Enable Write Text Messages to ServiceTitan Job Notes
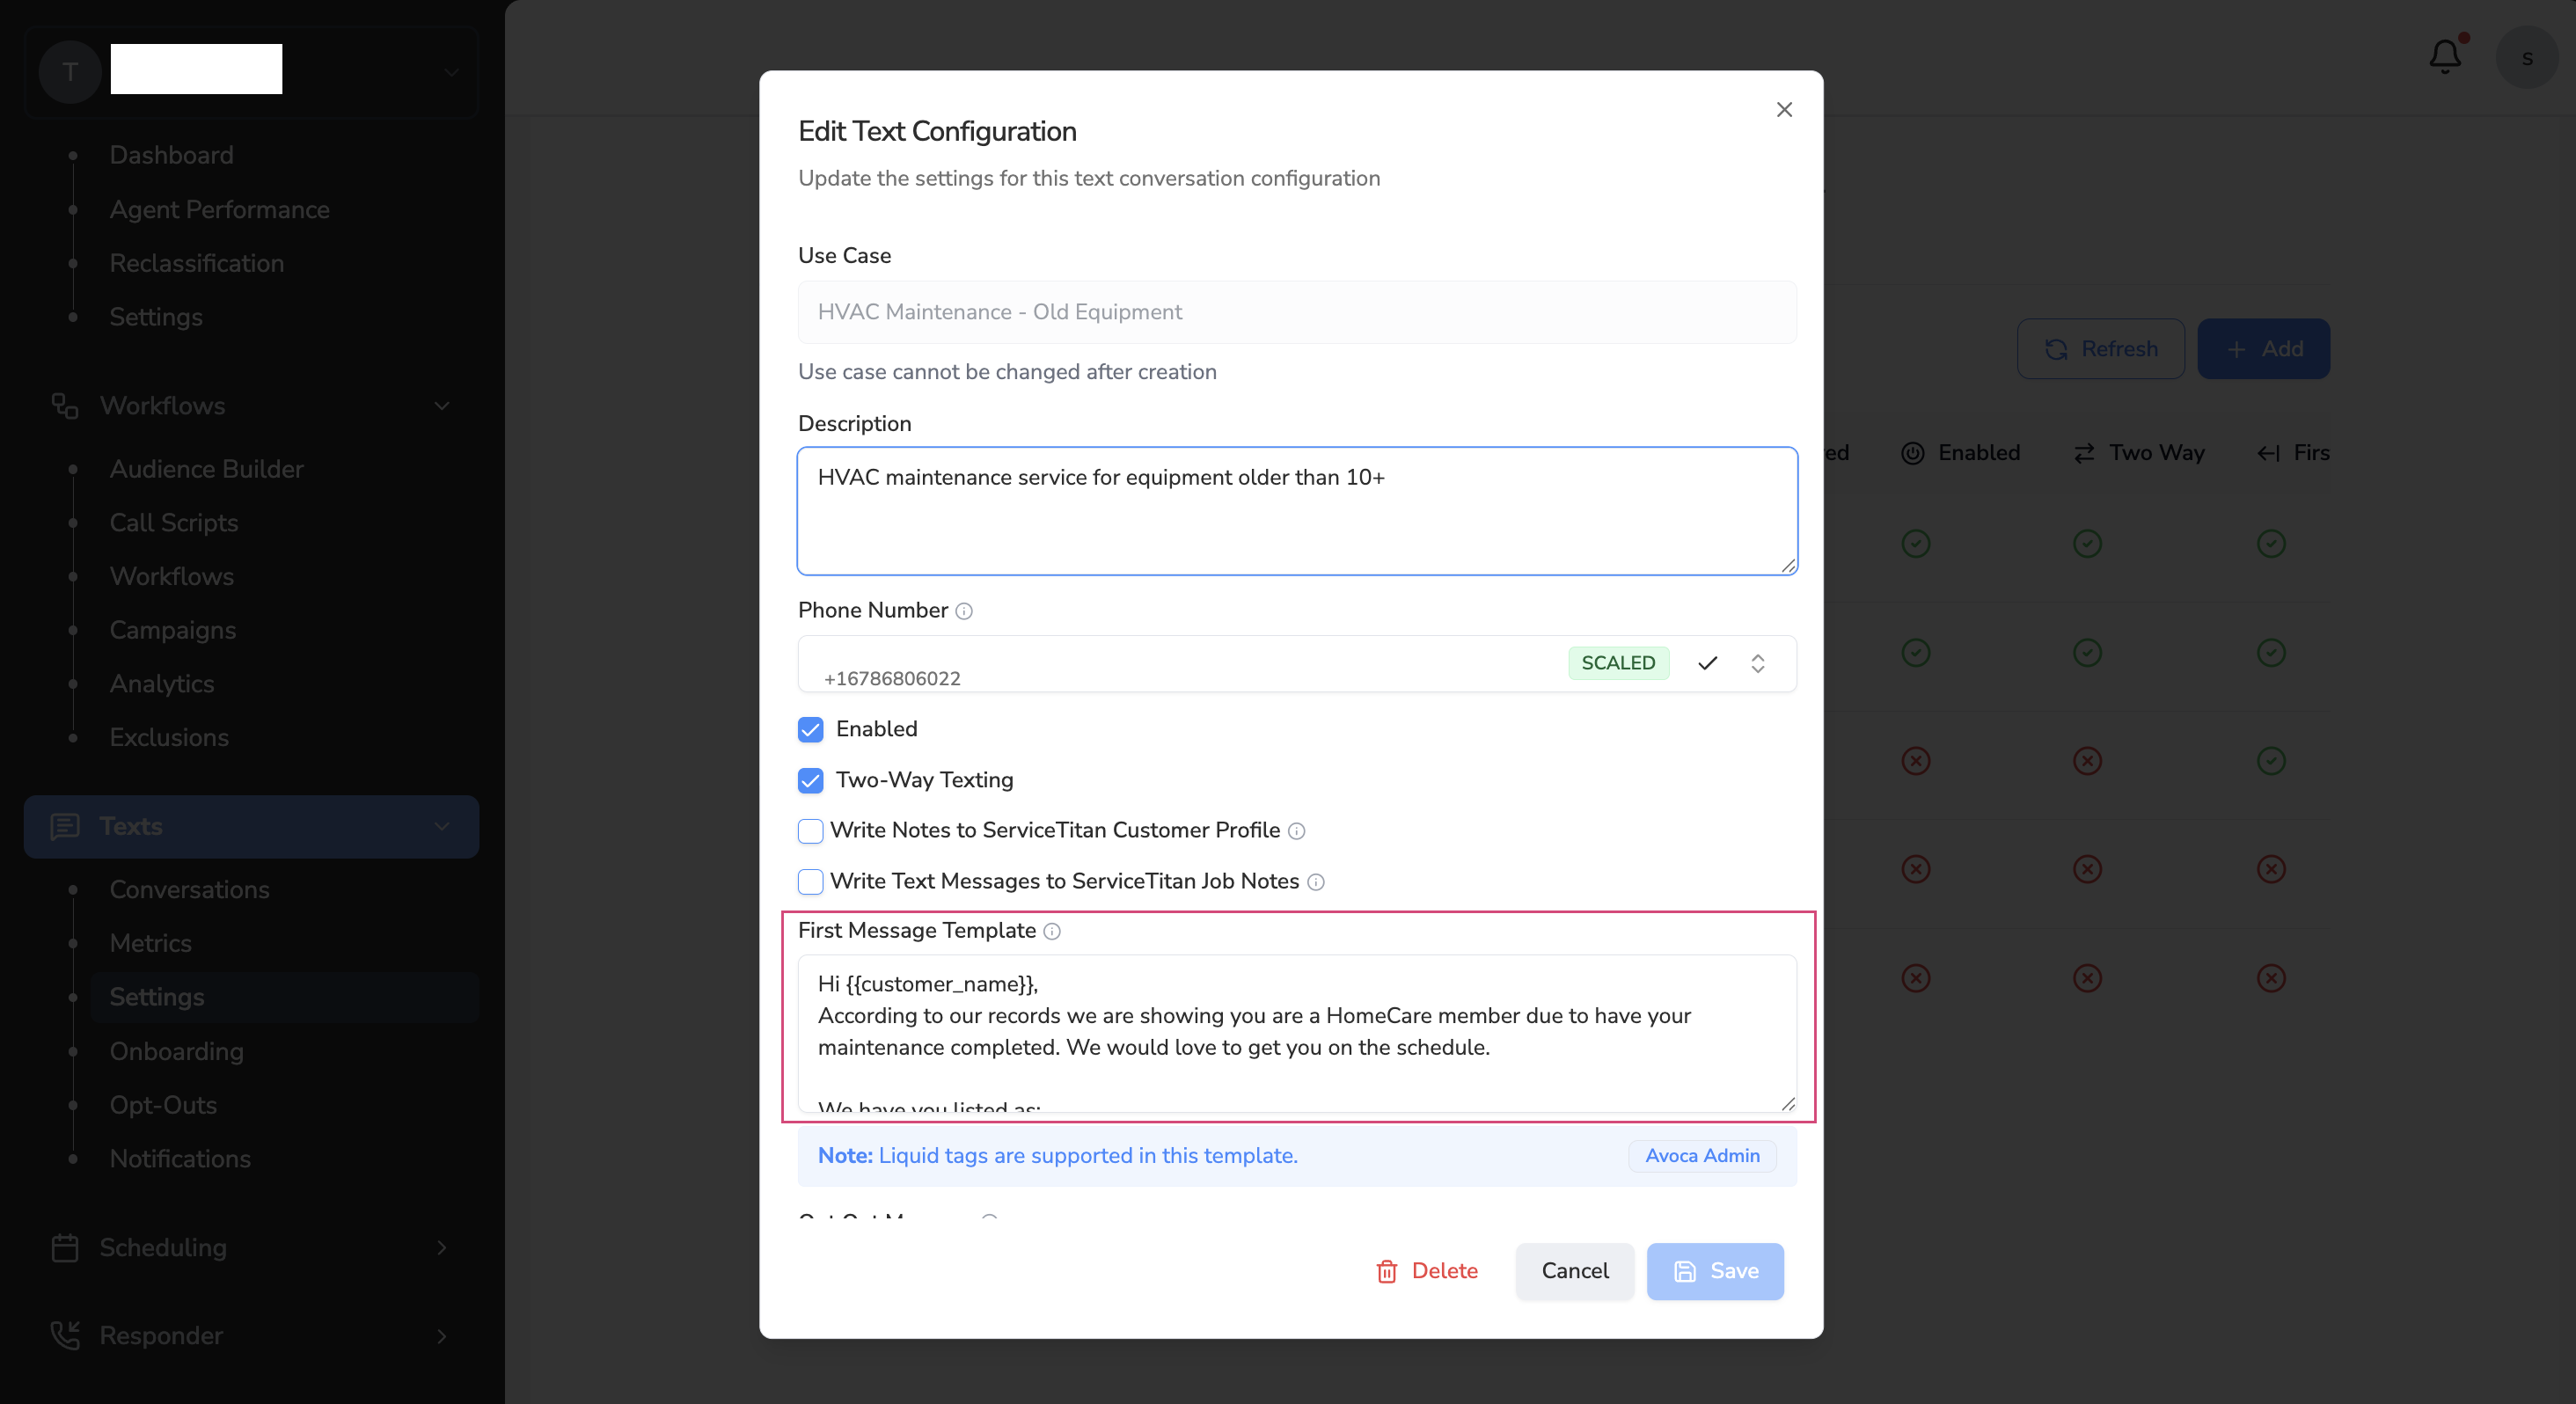The width and height of the screenshot is (2576, 1404). [x=811, y=882]
